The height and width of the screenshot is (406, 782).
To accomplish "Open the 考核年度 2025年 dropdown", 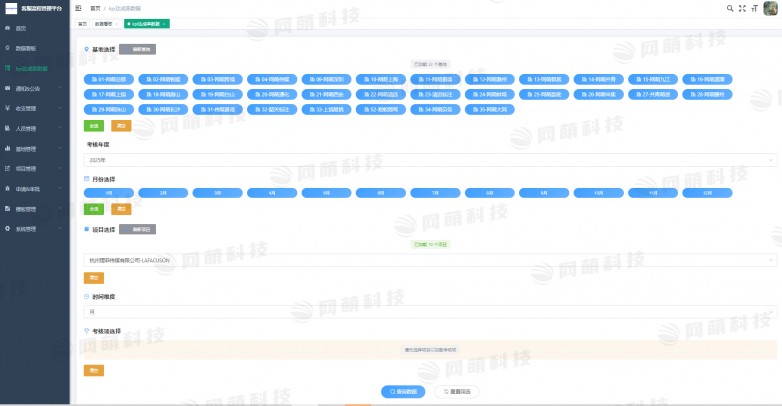I will [430, 160].
